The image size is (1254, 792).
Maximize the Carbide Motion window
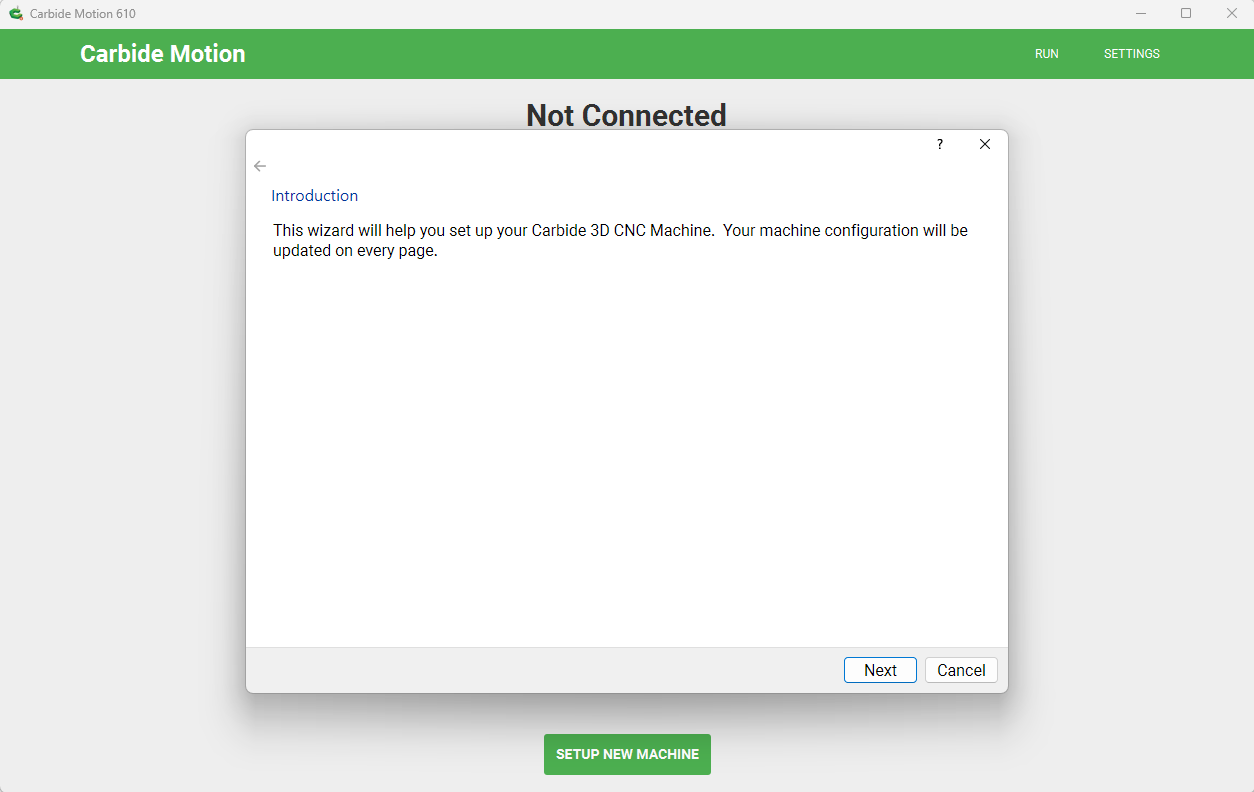(1186, 13)
